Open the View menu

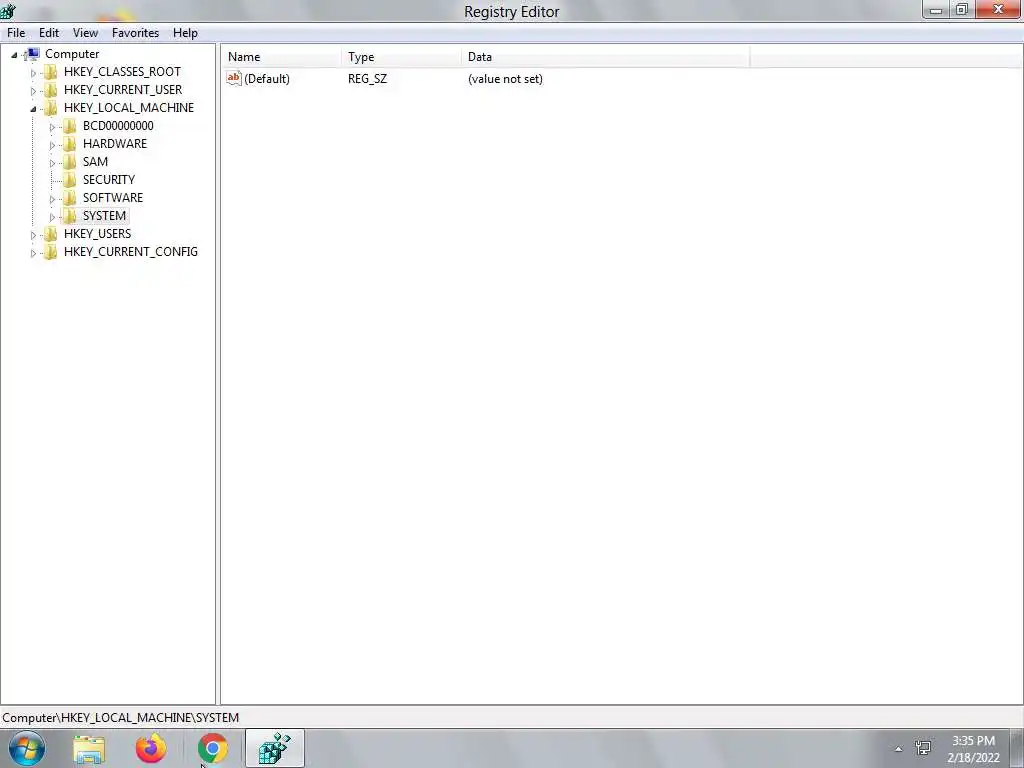pos(85,33)
